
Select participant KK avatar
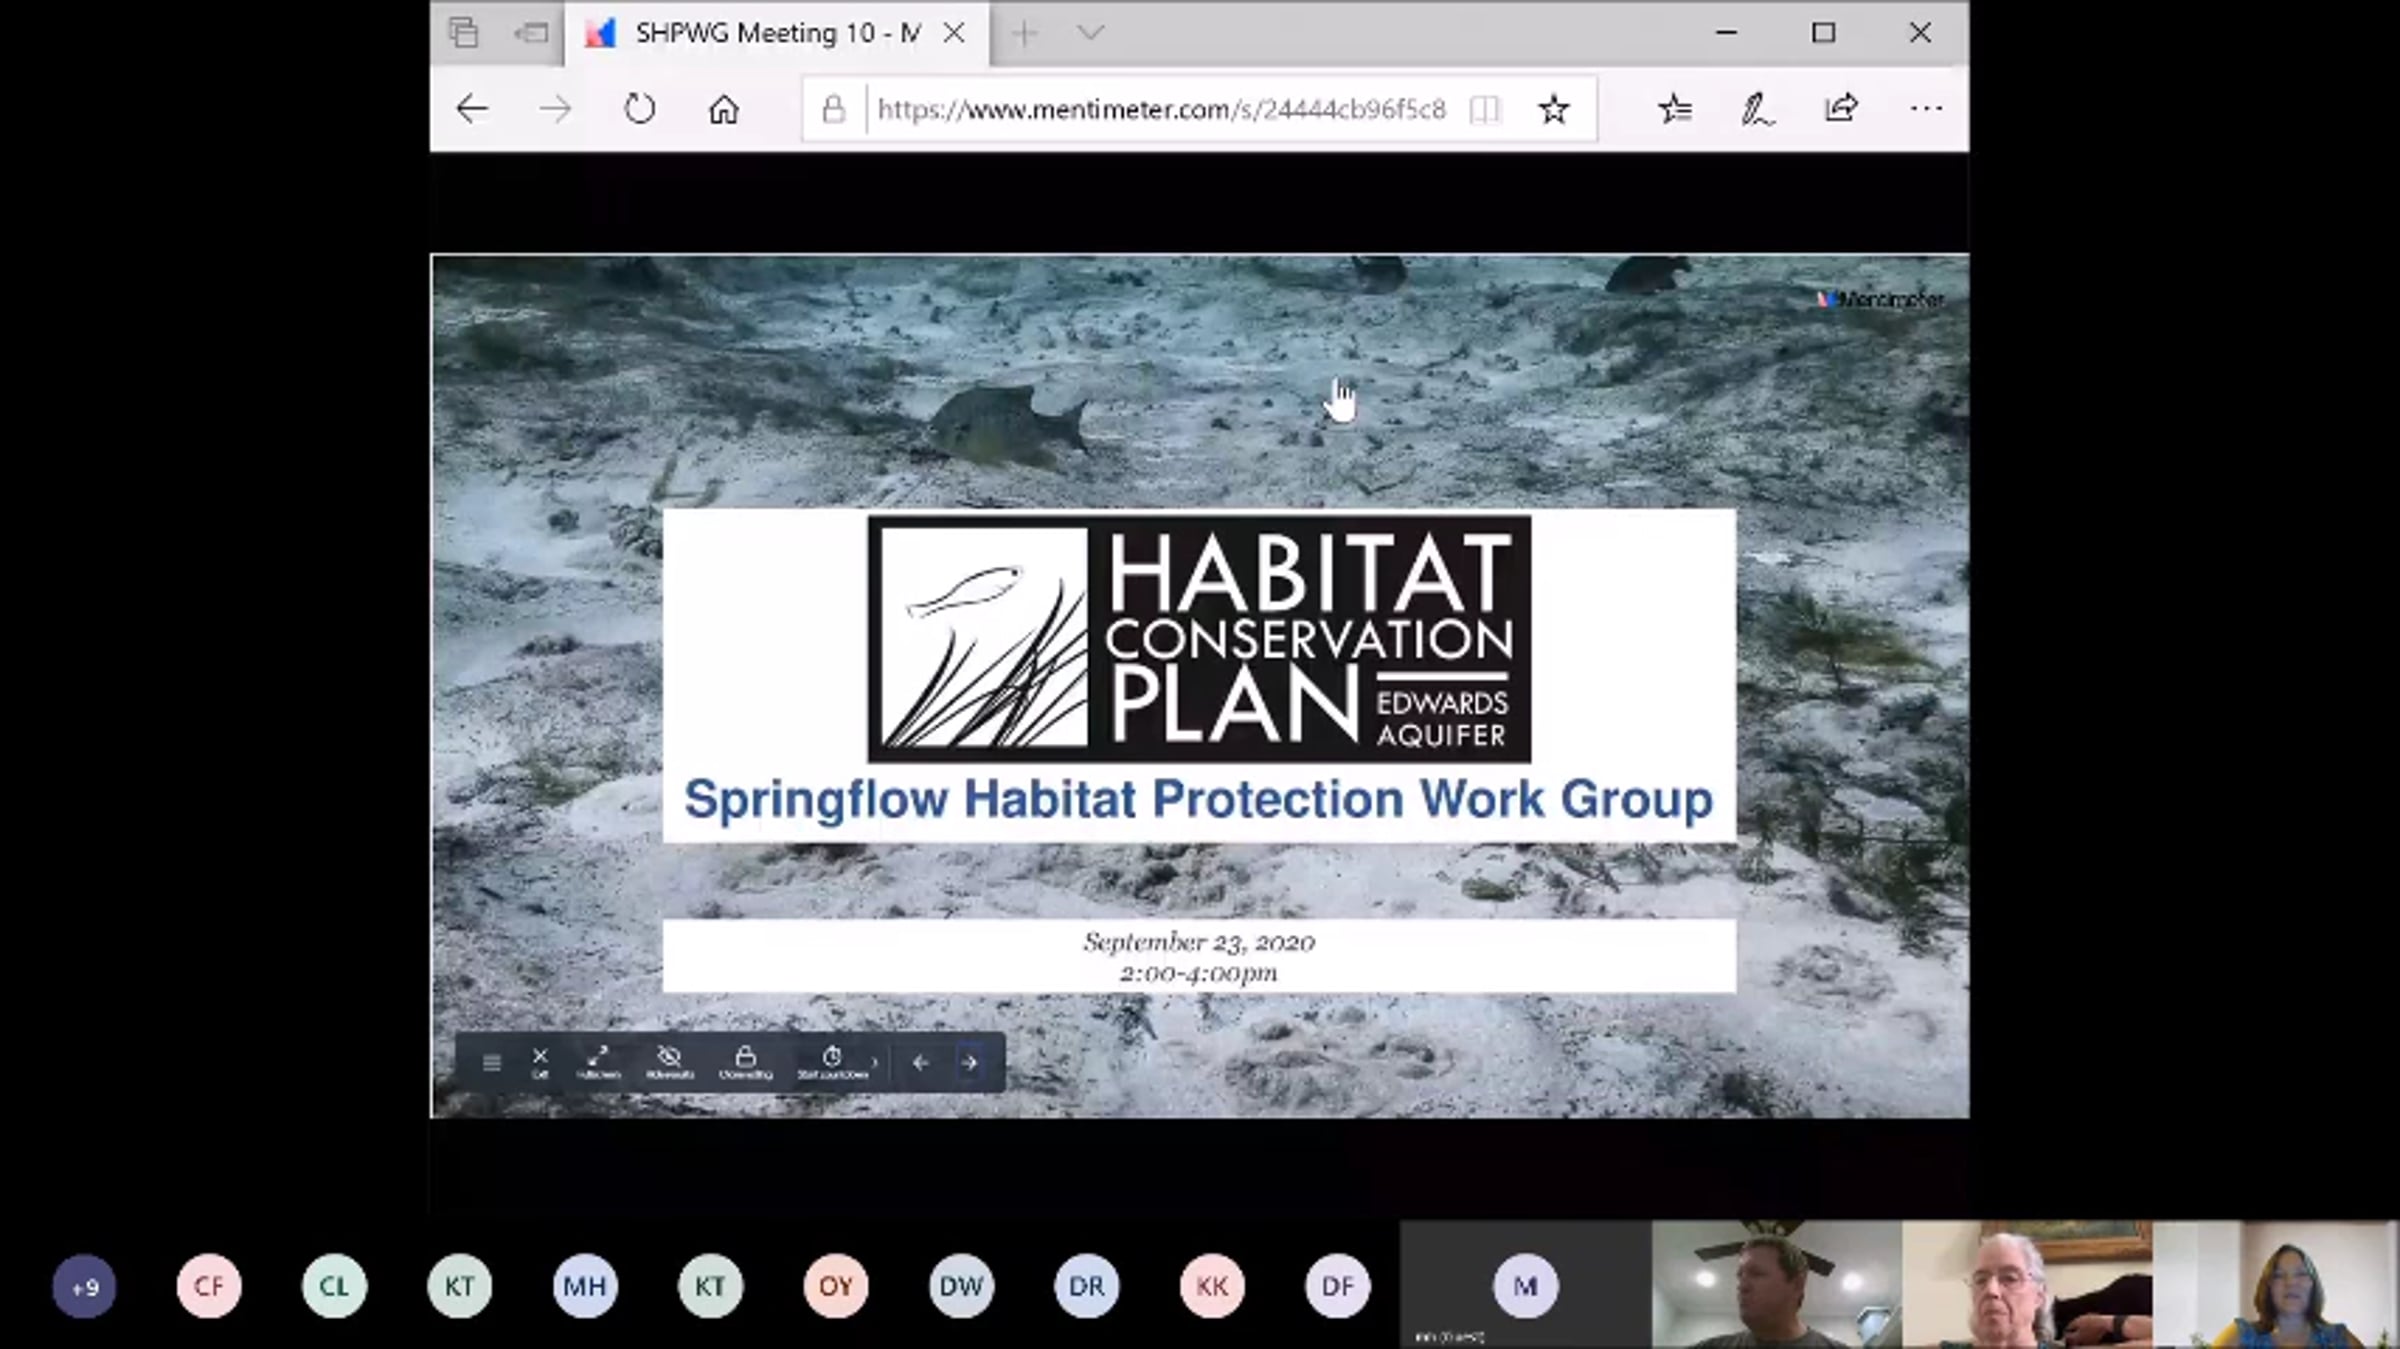point(1212,1286)
